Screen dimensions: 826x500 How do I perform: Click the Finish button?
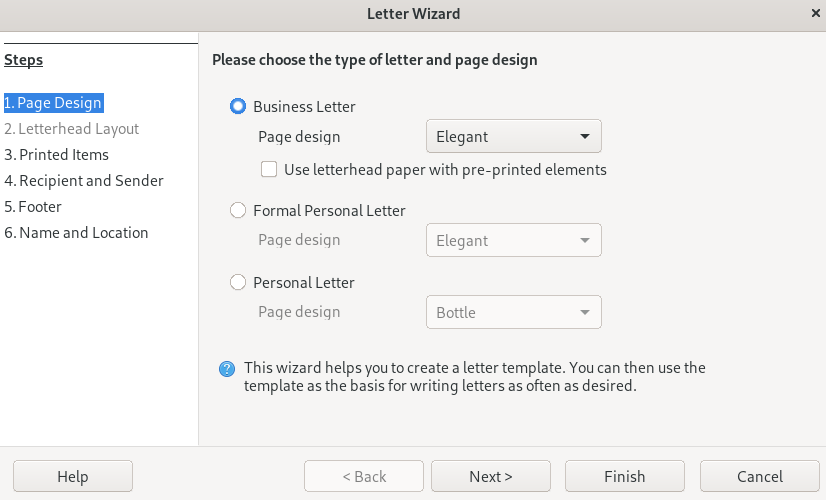[625, 476]
